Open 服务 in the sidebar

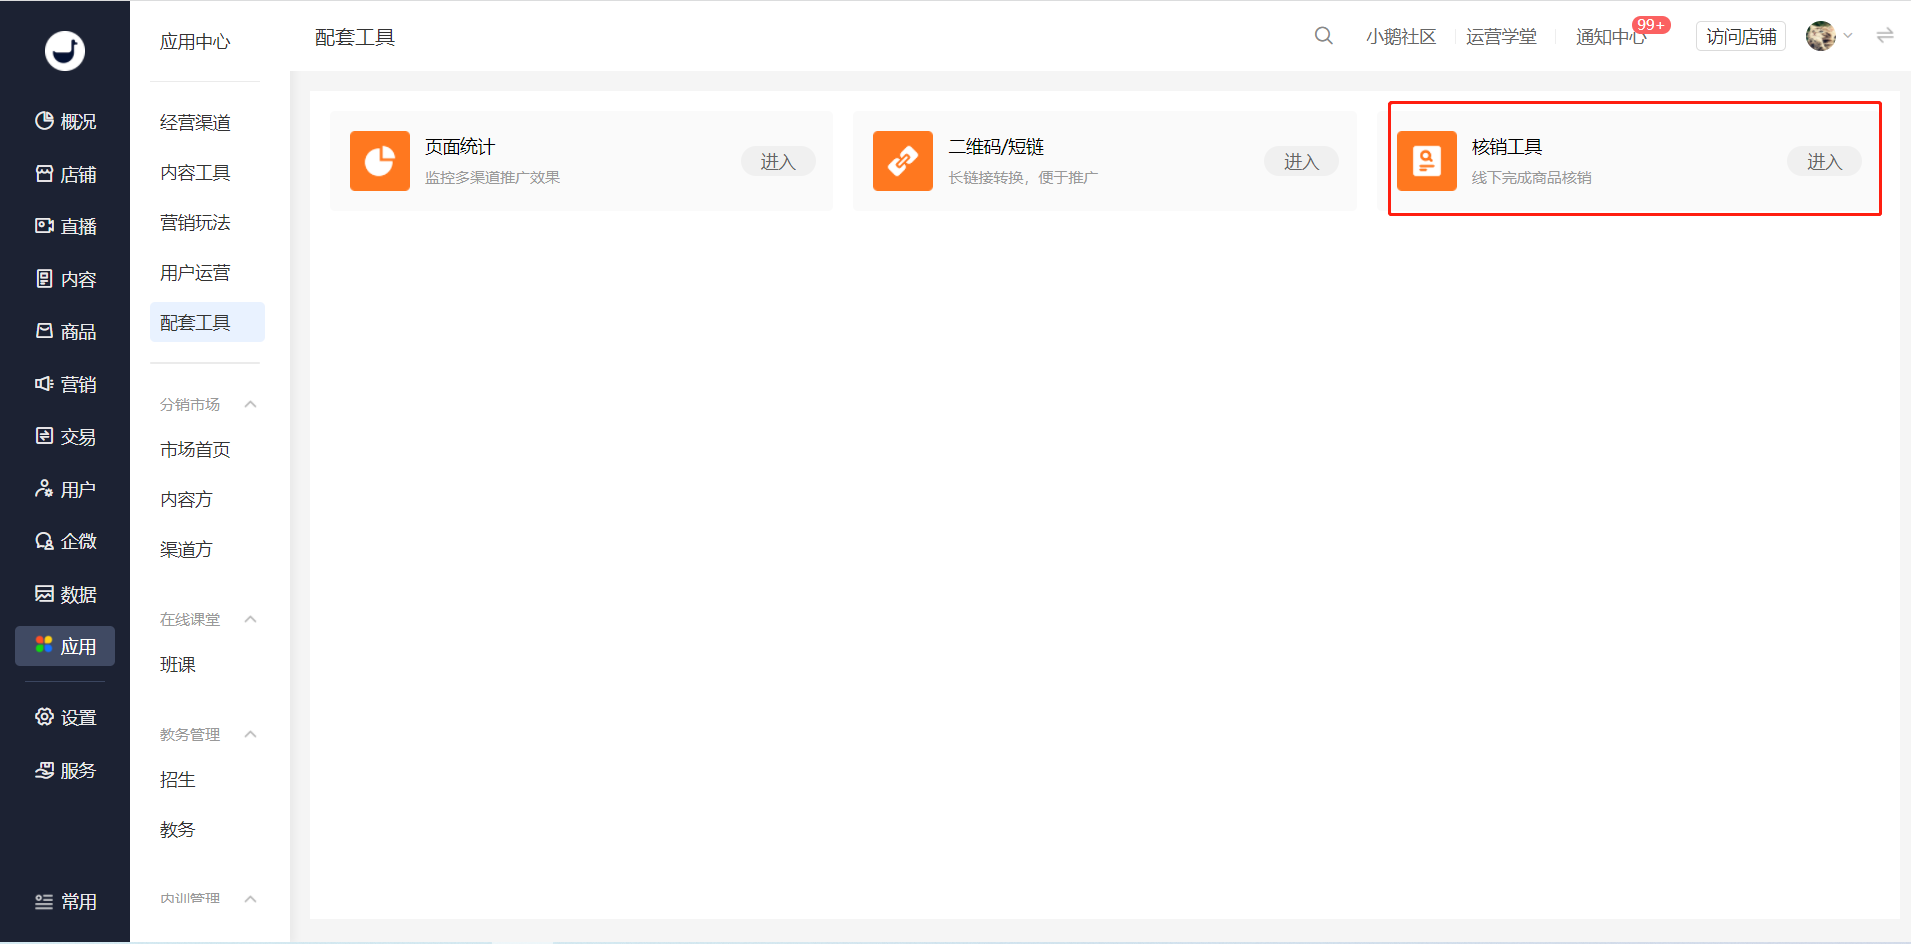click(x=65, y=770)
